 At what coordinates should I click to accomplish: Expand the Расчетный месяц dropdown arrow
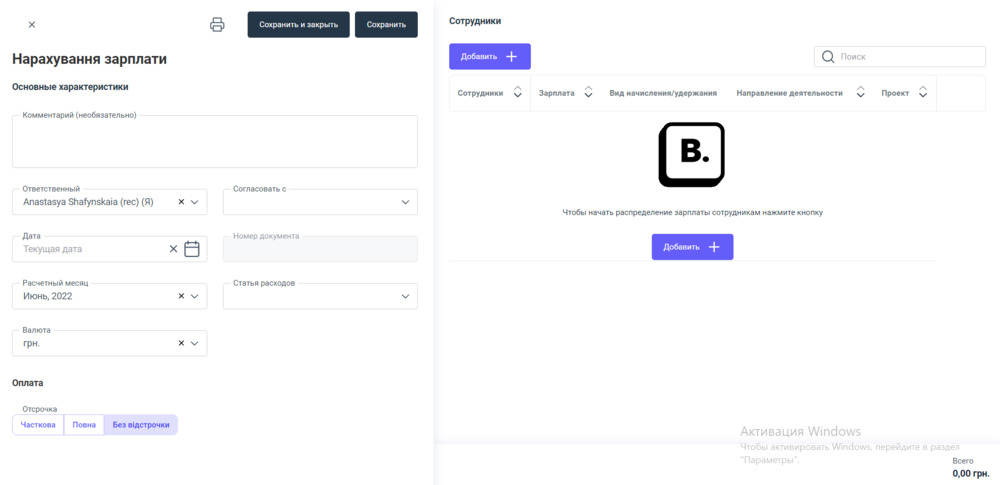[195, 296]
